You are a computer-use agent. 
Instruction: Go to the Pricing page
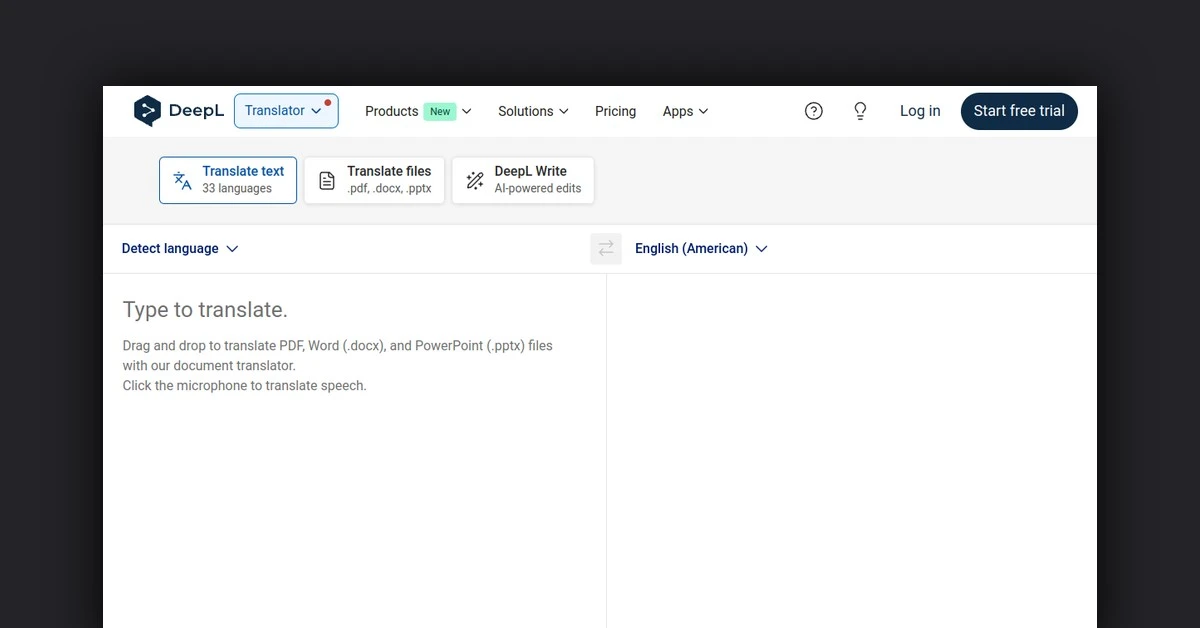[x=615, y=111]
